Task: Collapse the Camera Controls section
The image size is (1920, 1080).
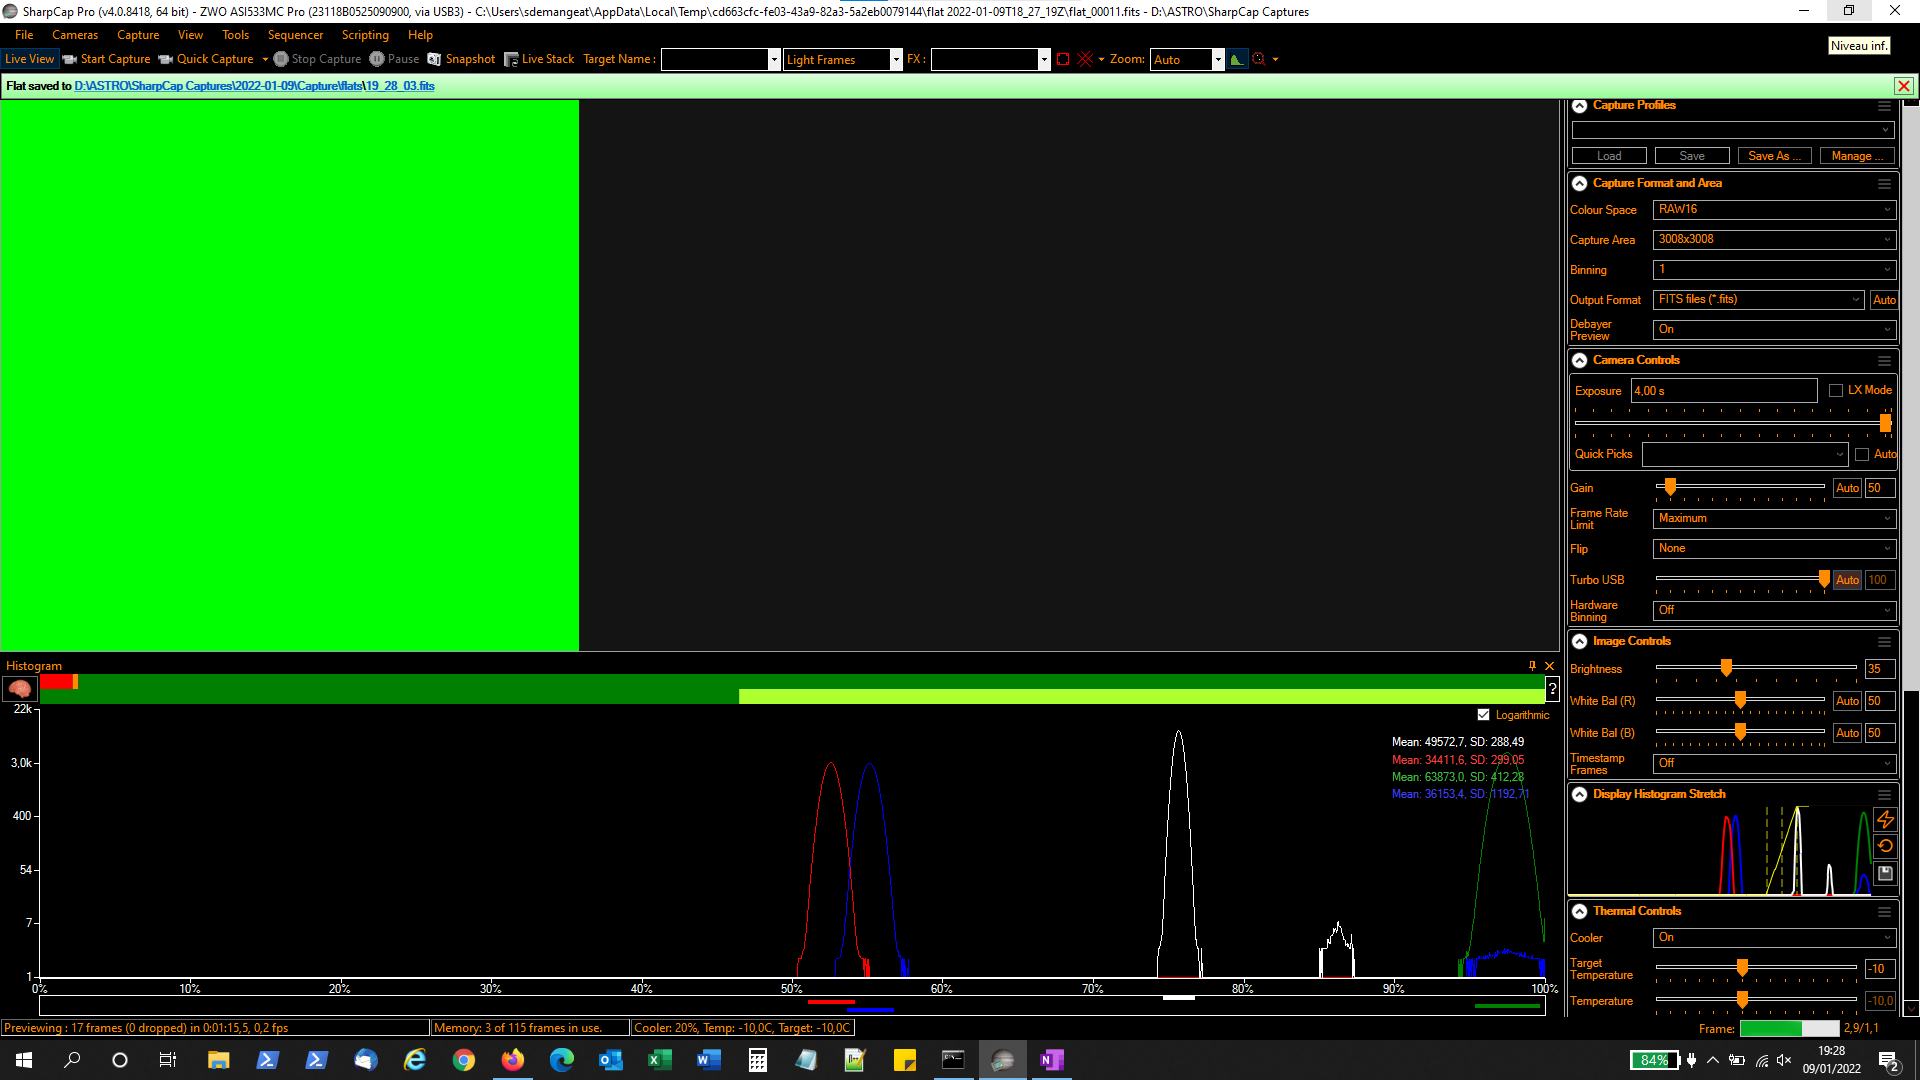Action: (x=1580, y=361)
